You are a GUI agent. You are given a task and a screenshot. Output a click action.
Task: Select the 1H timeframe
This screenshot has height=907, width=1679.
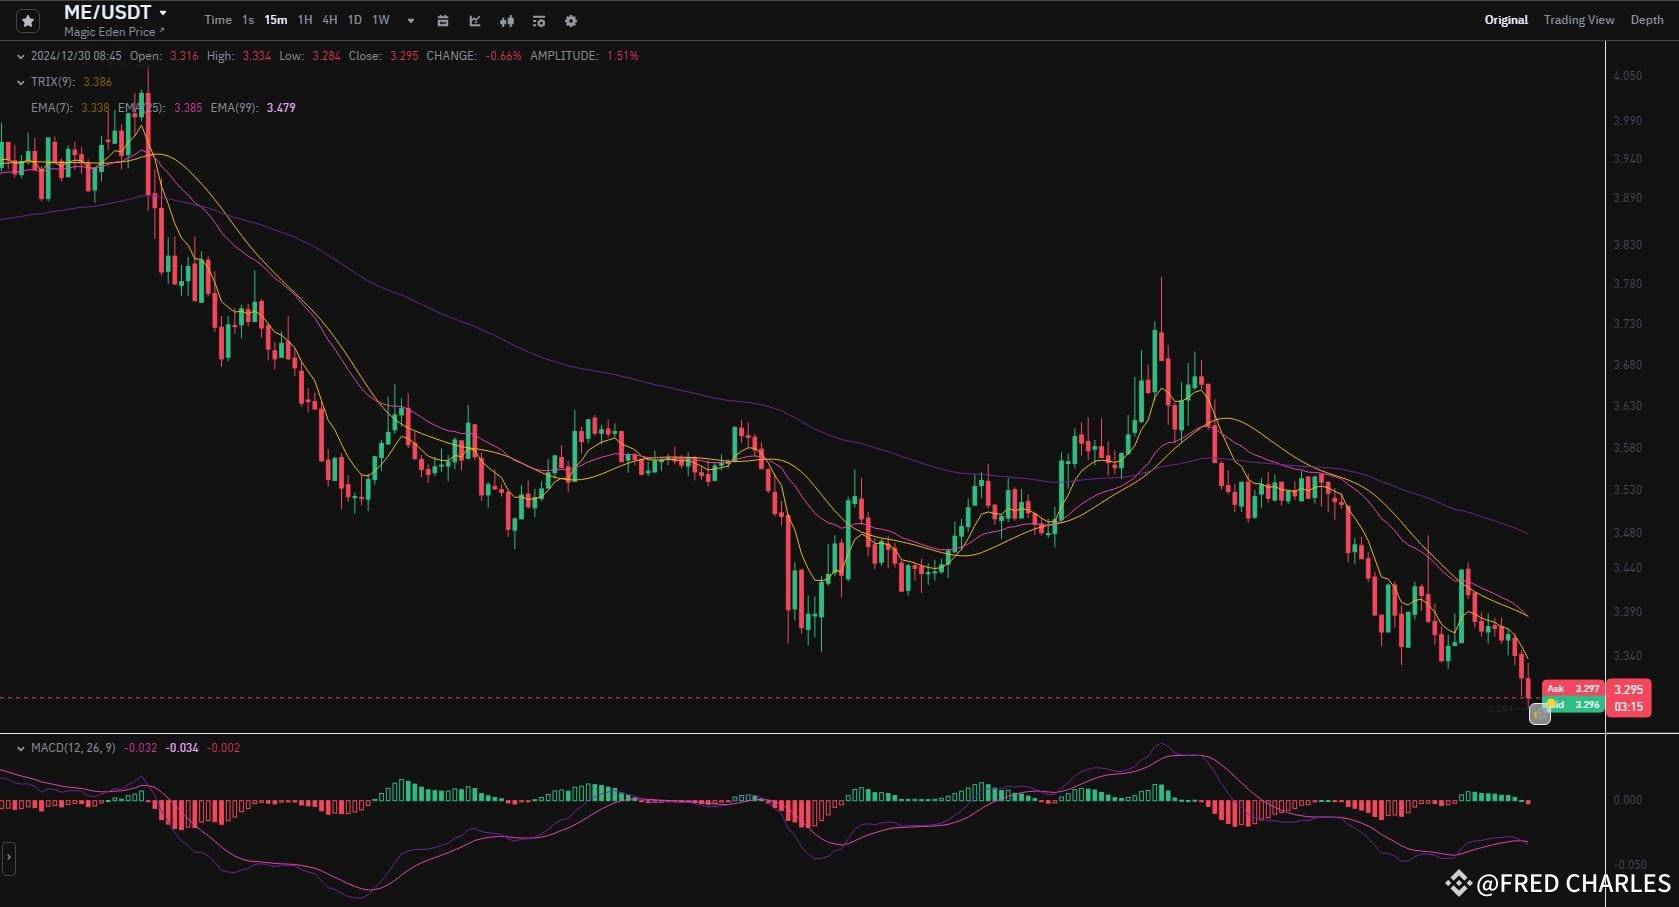pyautogui.click(x=305, y=19)
